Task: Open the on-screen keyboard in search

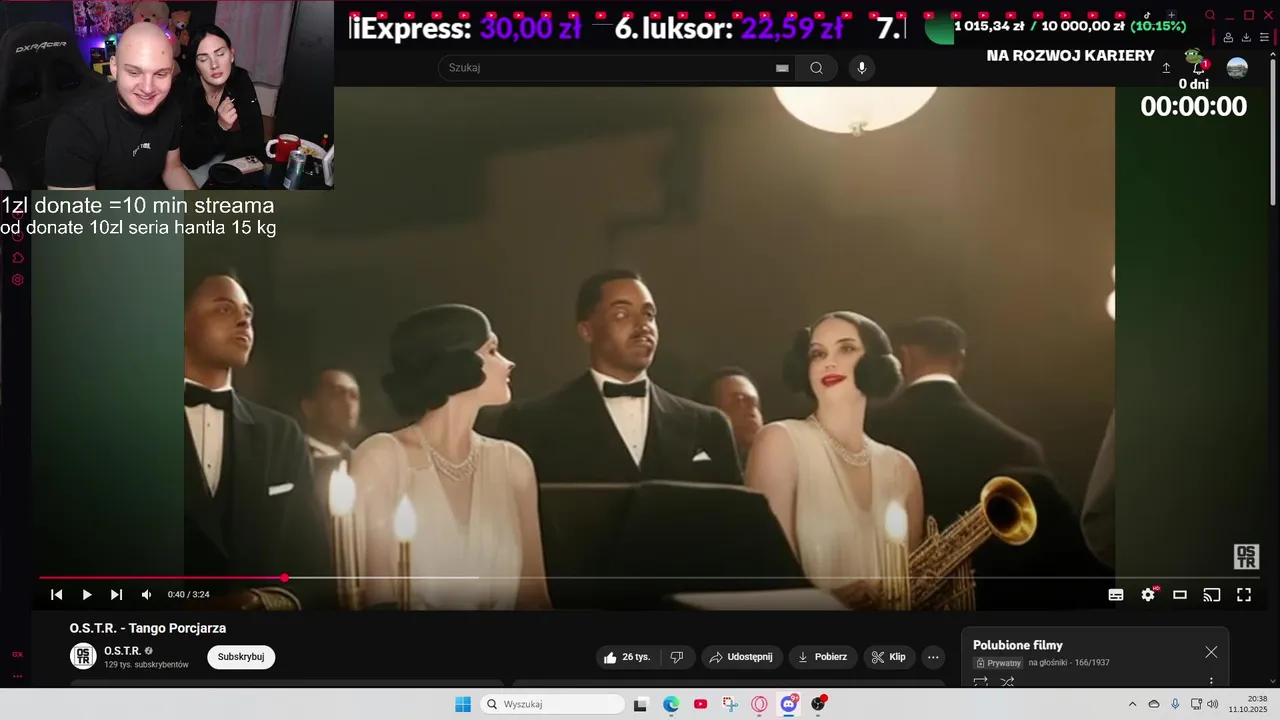Action: 782,68
